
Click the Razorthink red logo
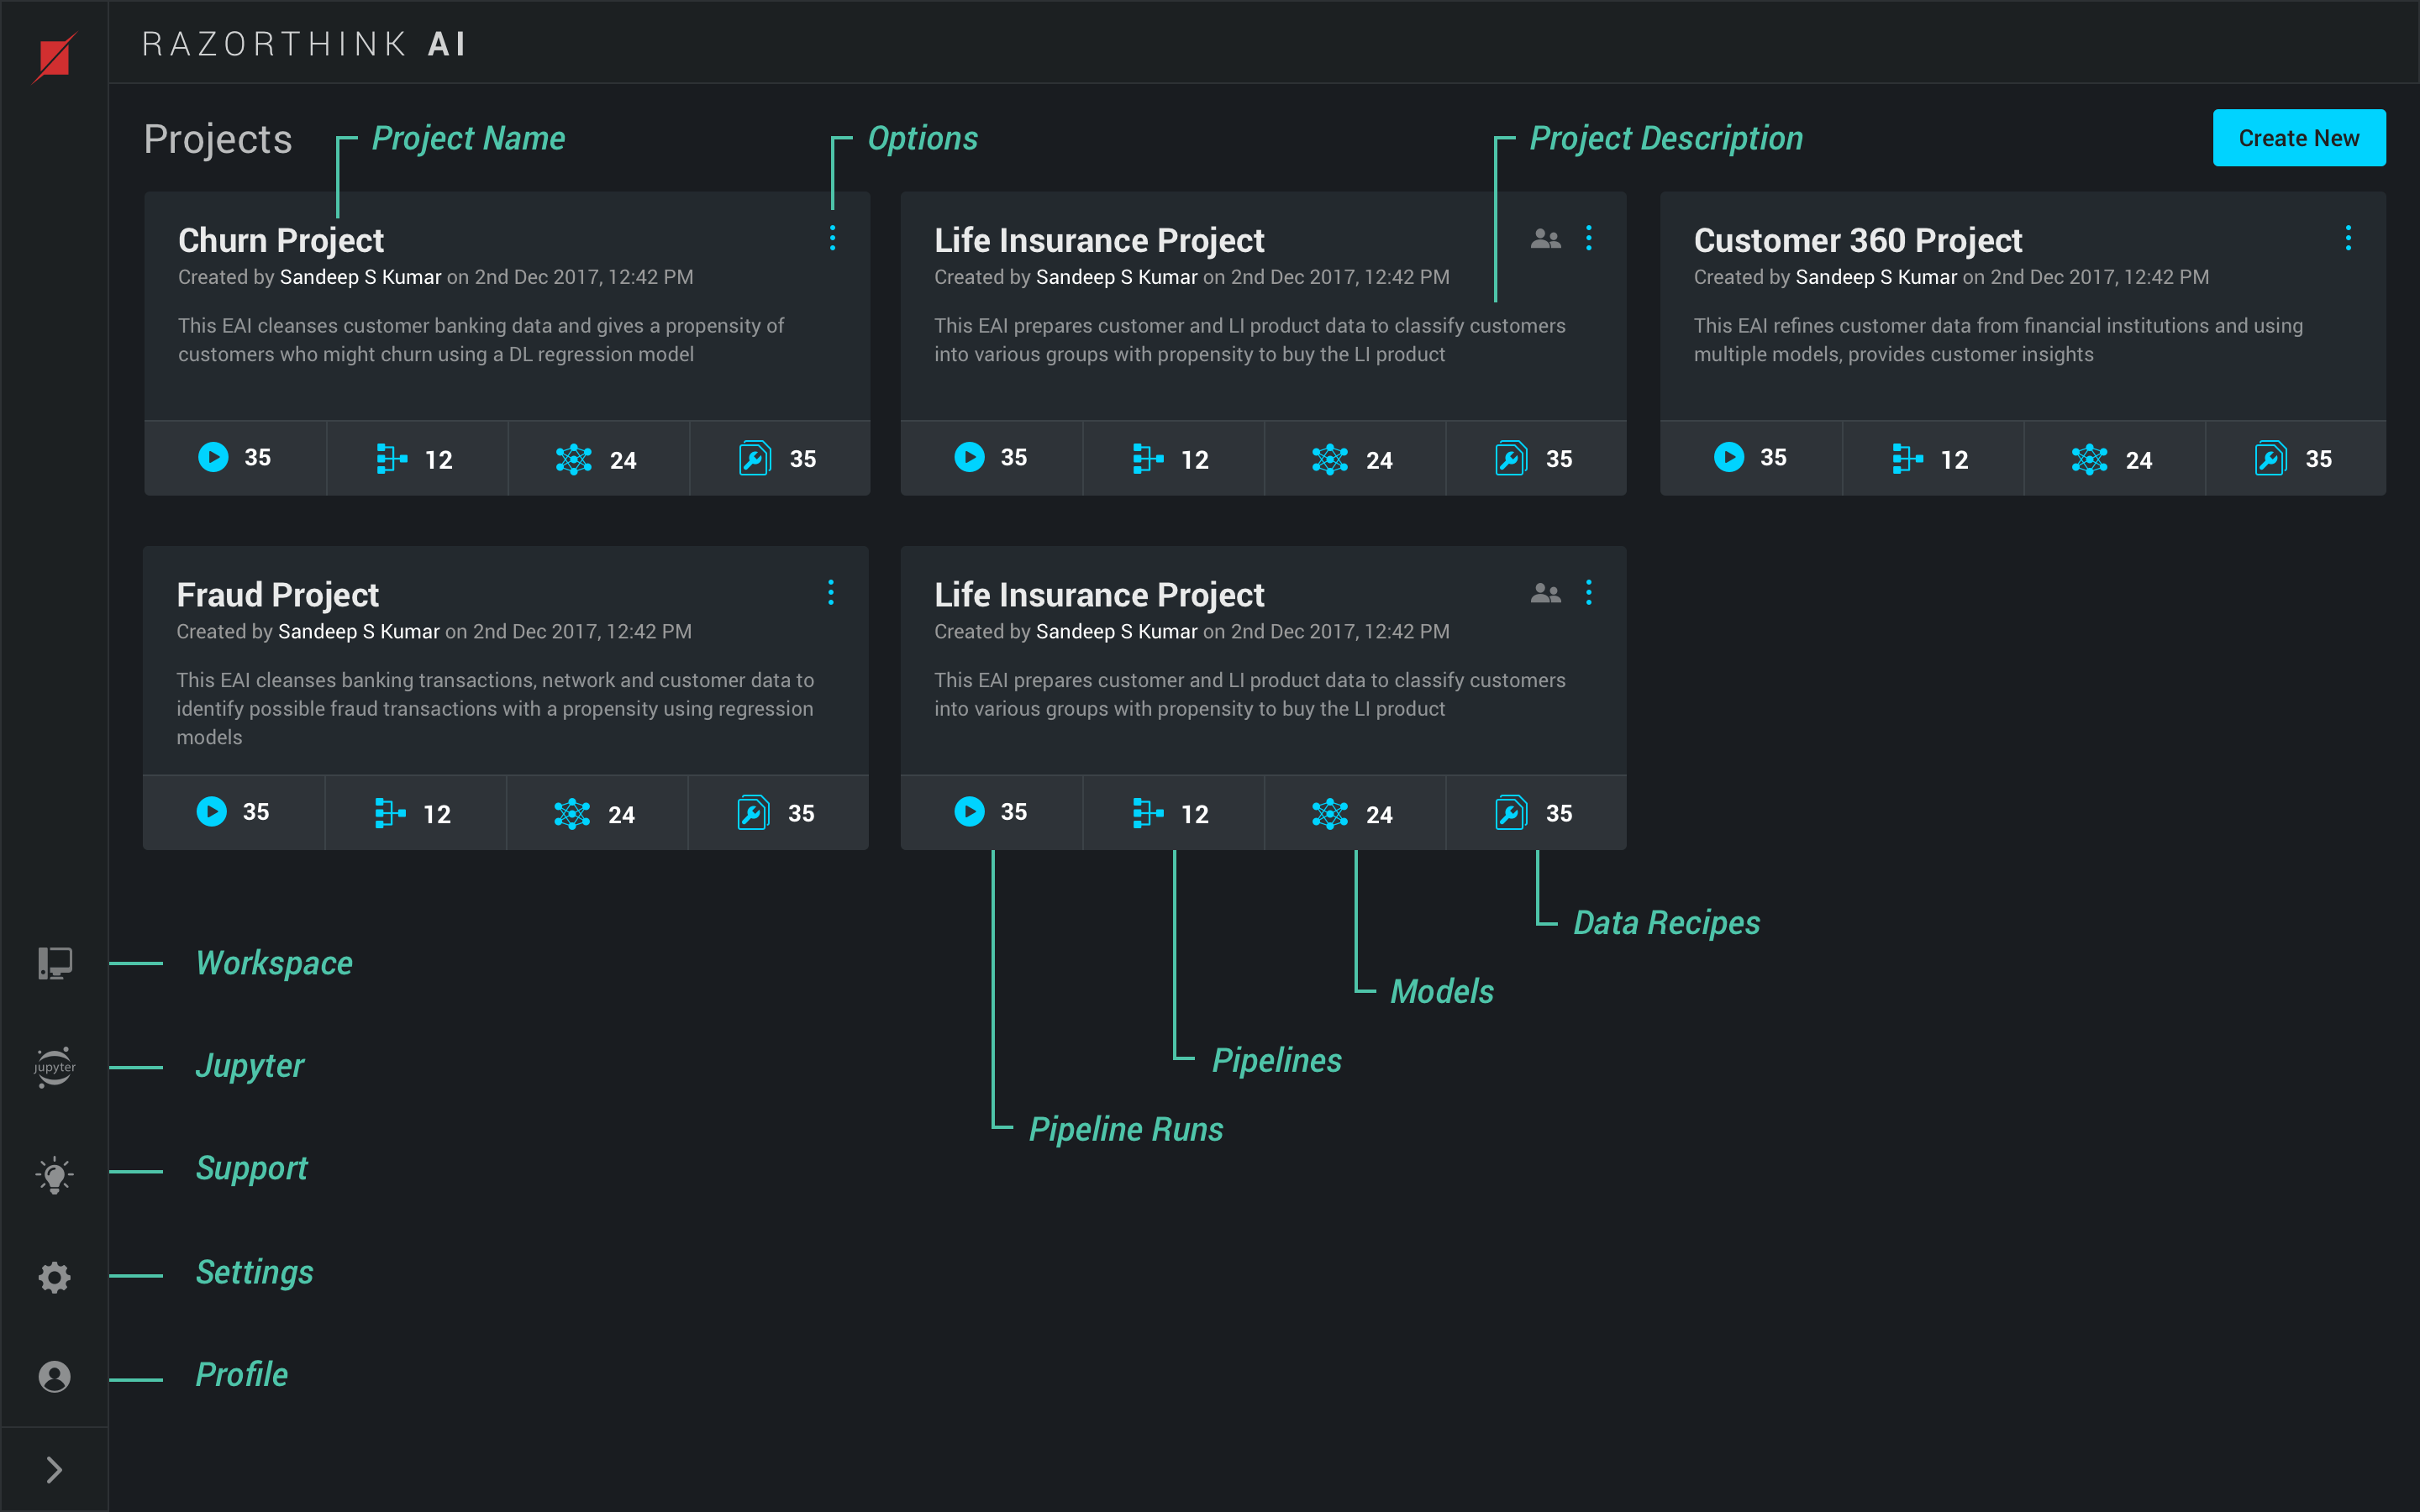pyautogui.click(x=54, y=58)
